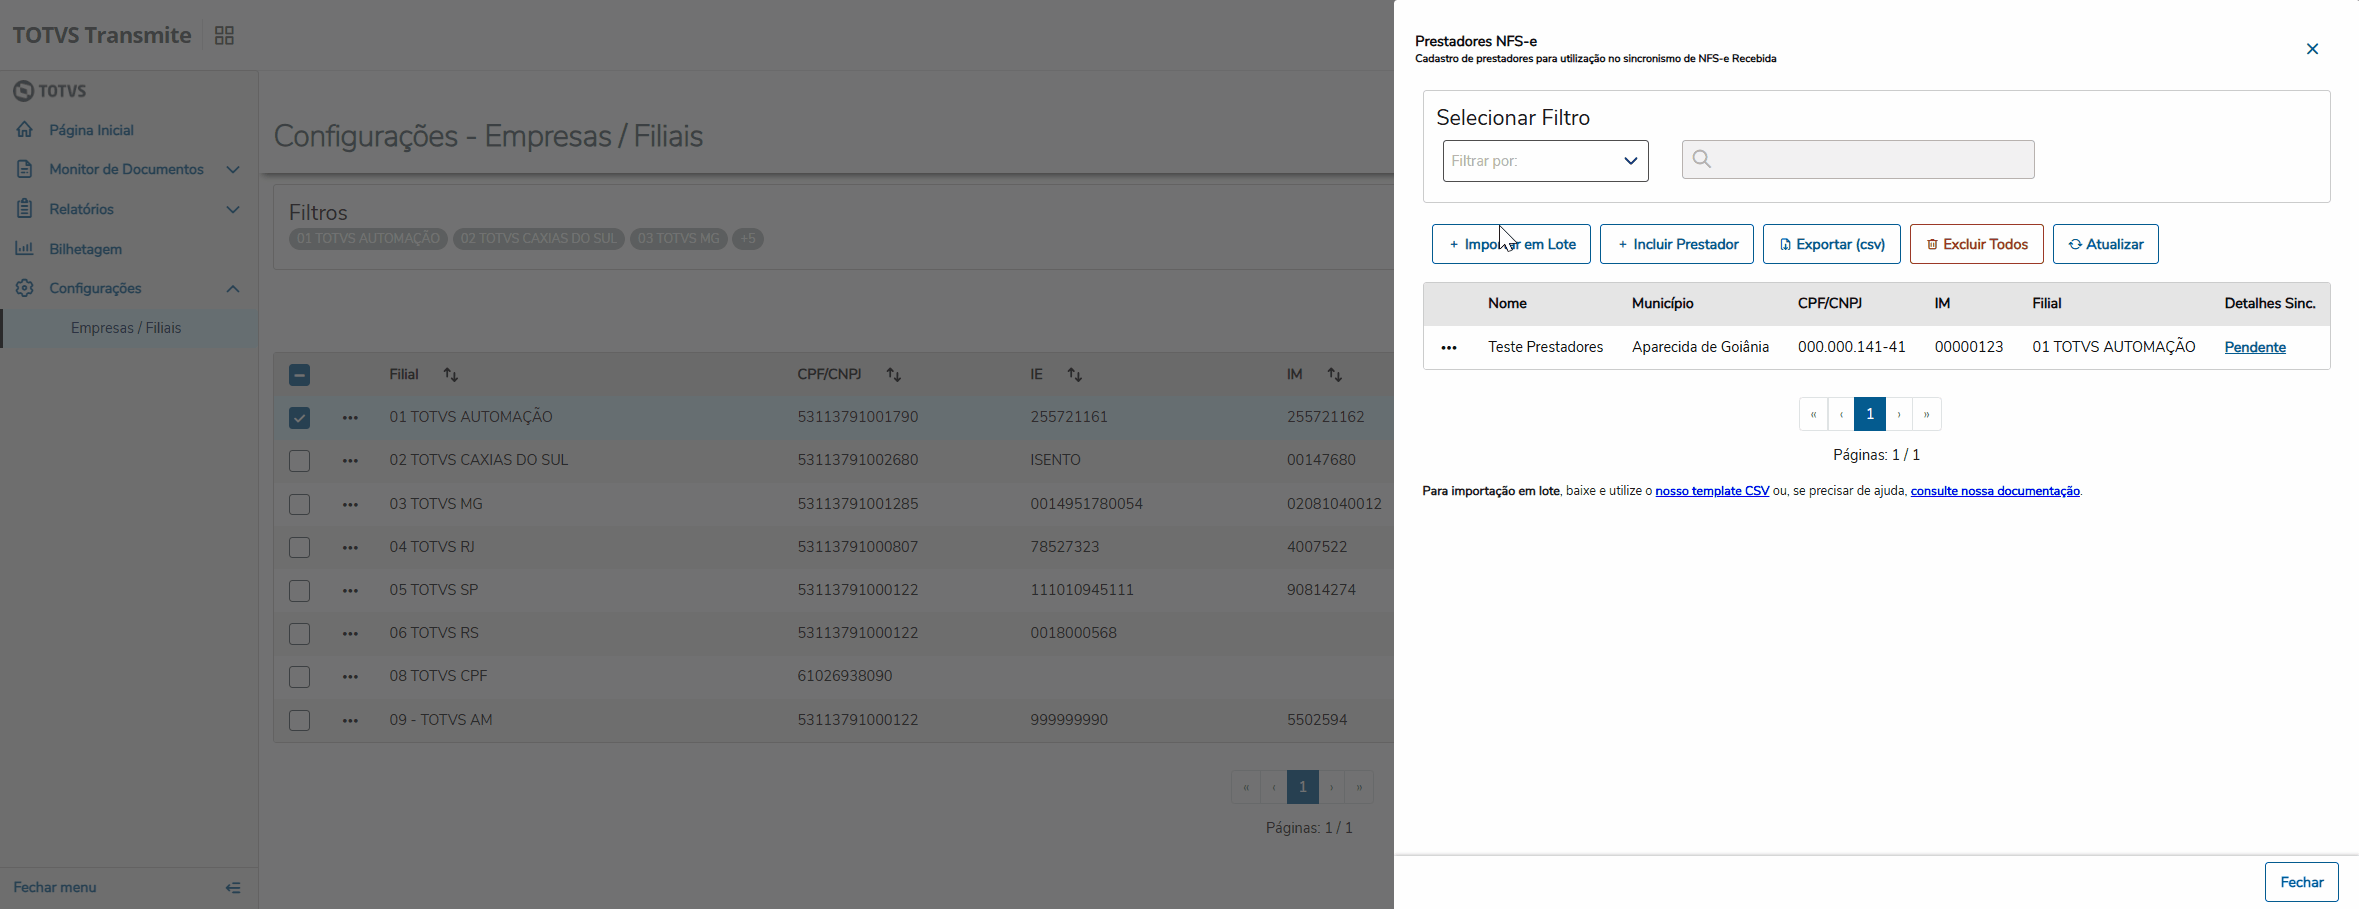
Task: Open nosso template CSV link
Action: pos(1712,491)
